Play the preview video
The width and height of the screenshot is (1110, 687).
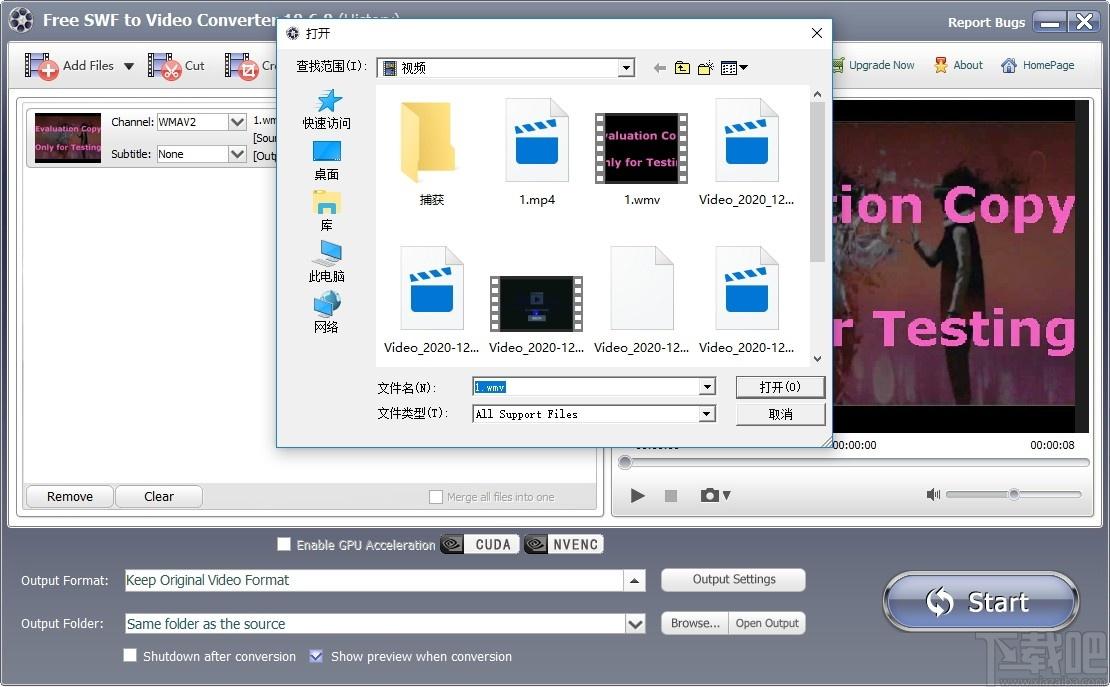637,496
